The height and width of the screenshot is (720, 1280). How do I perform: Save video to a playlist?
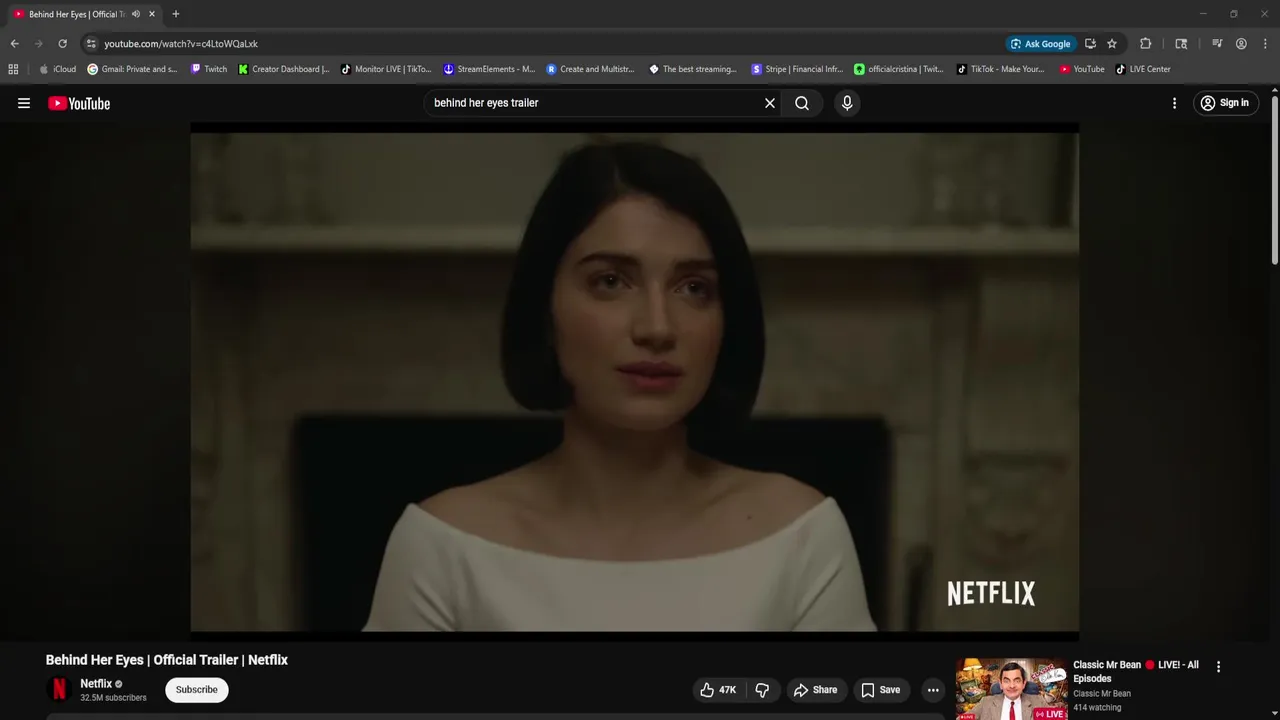click(881, 690)
